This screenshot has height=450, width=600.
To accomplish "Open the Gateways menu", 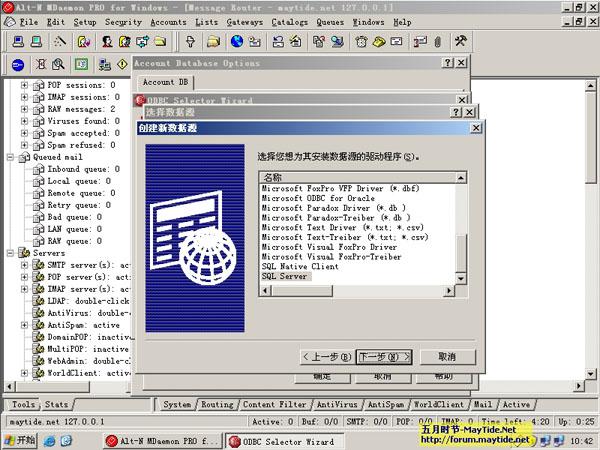I will click(244, 21).
